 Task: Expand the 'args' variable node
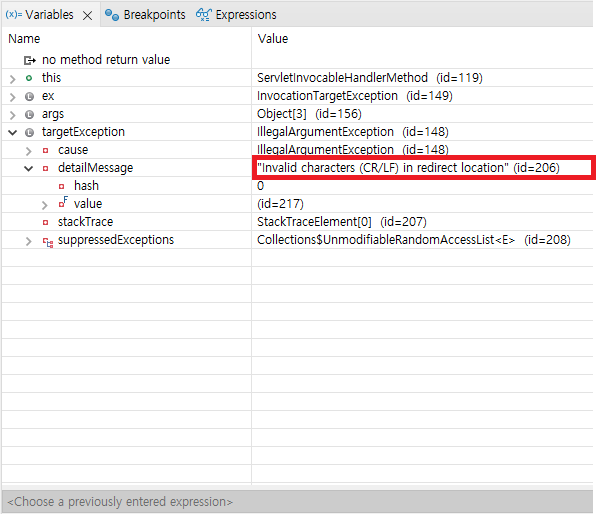tap(12, 114)
